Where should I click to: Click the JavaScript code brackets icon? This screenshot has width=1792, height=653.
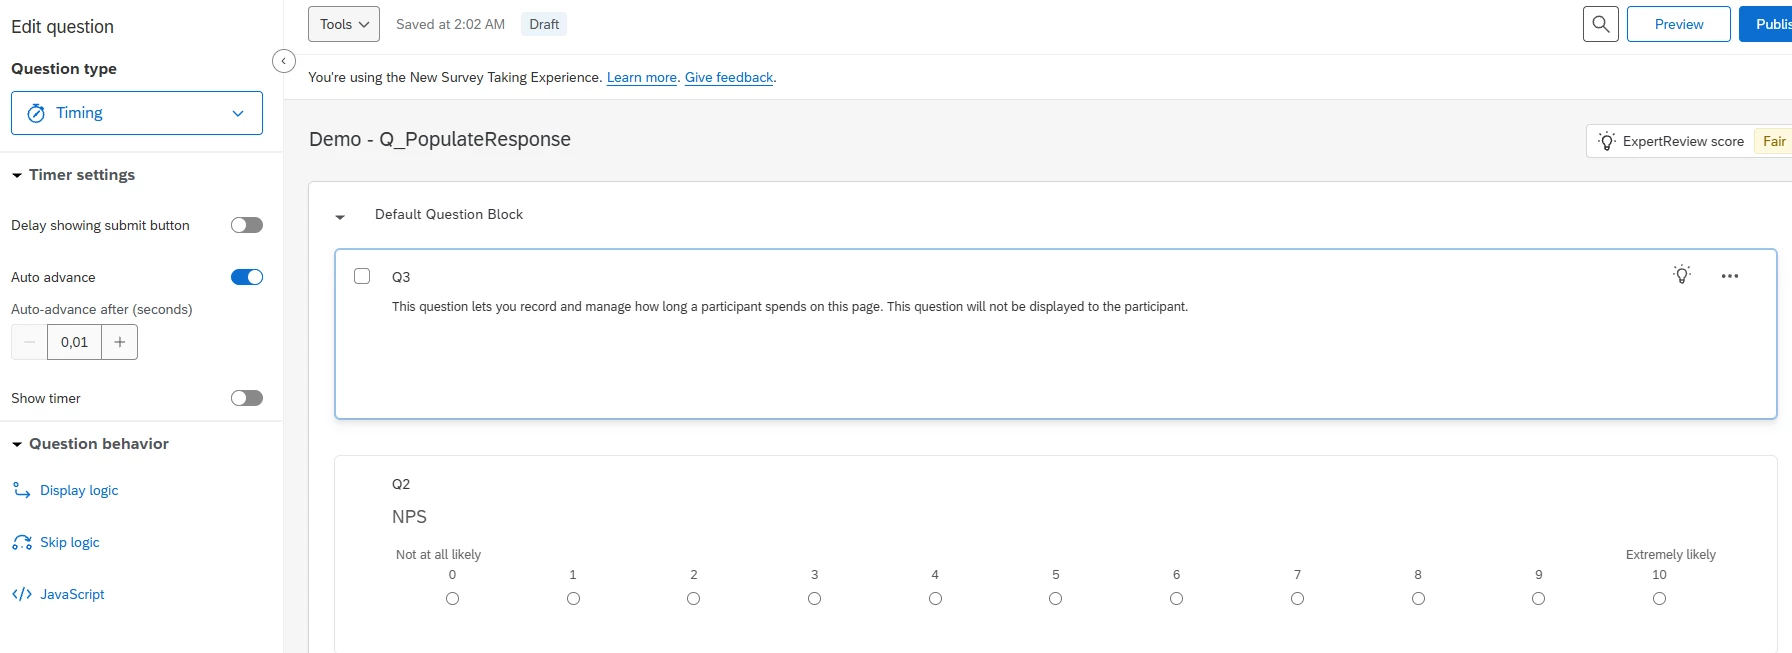pyautogui.click(x=21, y=594)
